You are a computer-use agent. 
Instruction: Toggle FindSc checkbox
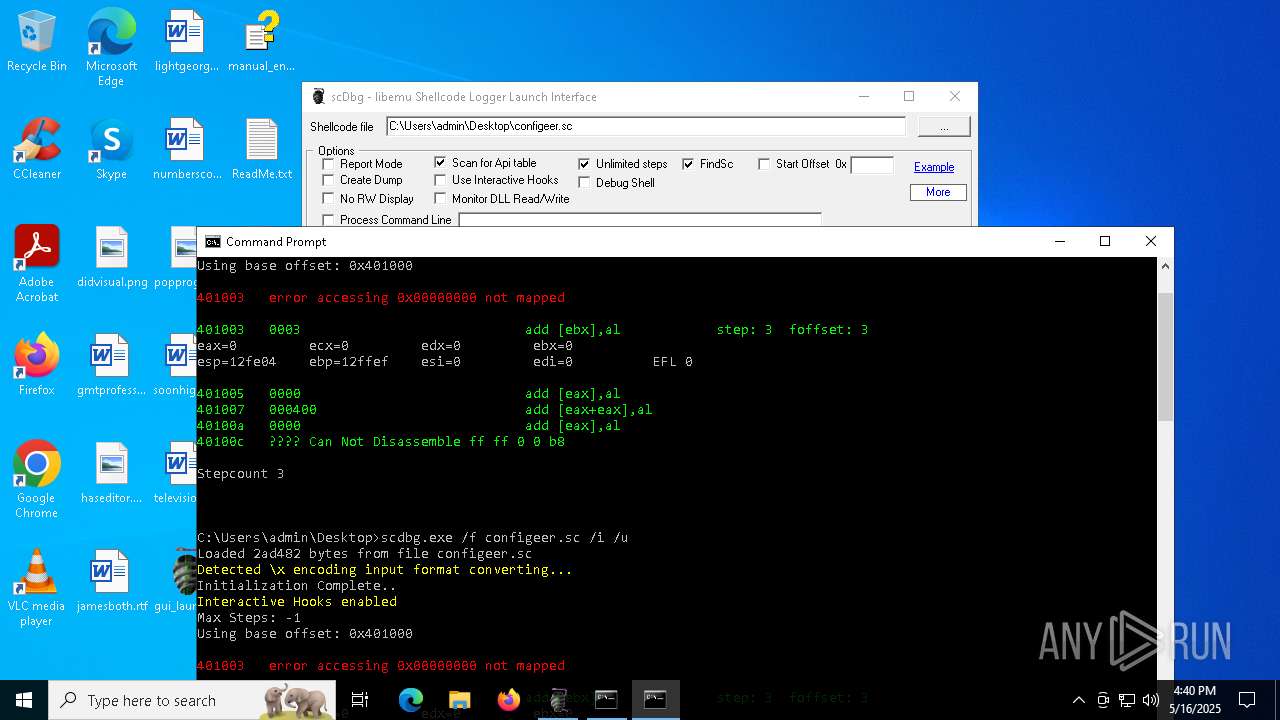point(688,164)
